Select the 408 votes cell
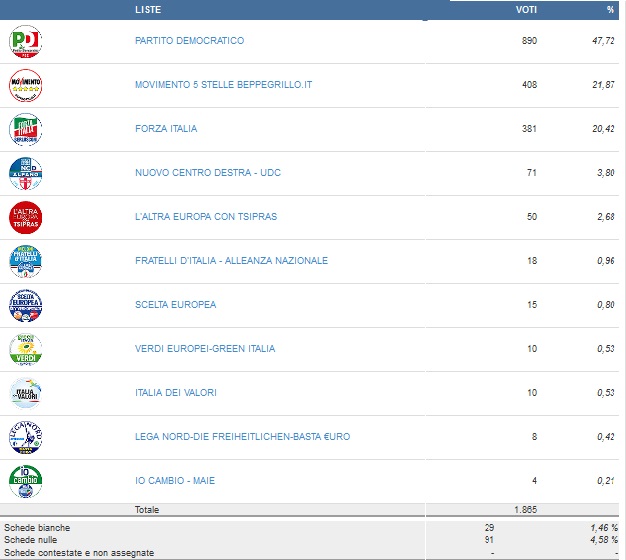This screenshot has height=560, width=626. [x=529, y=85]
